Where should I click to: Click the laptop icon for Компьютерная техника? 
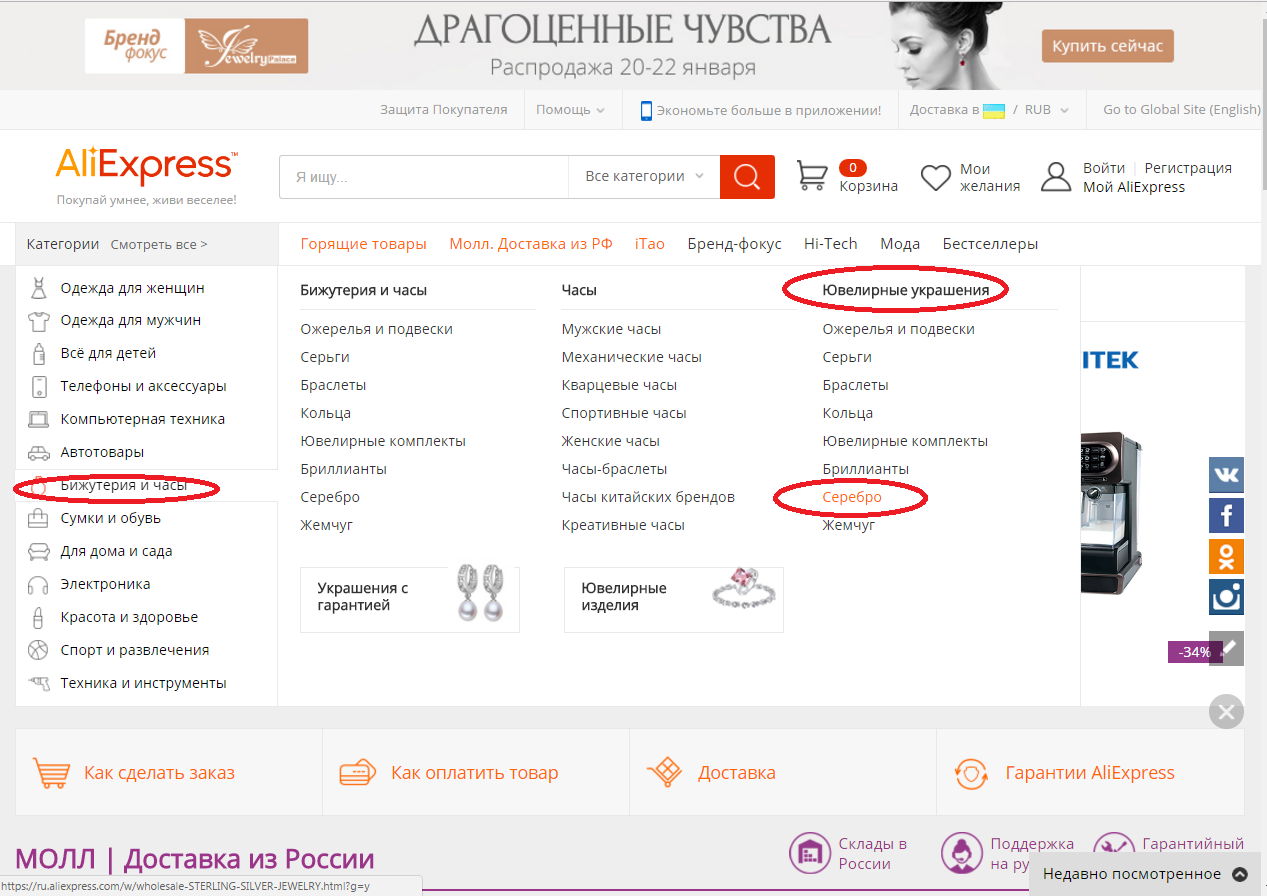[x=39, y=420]
